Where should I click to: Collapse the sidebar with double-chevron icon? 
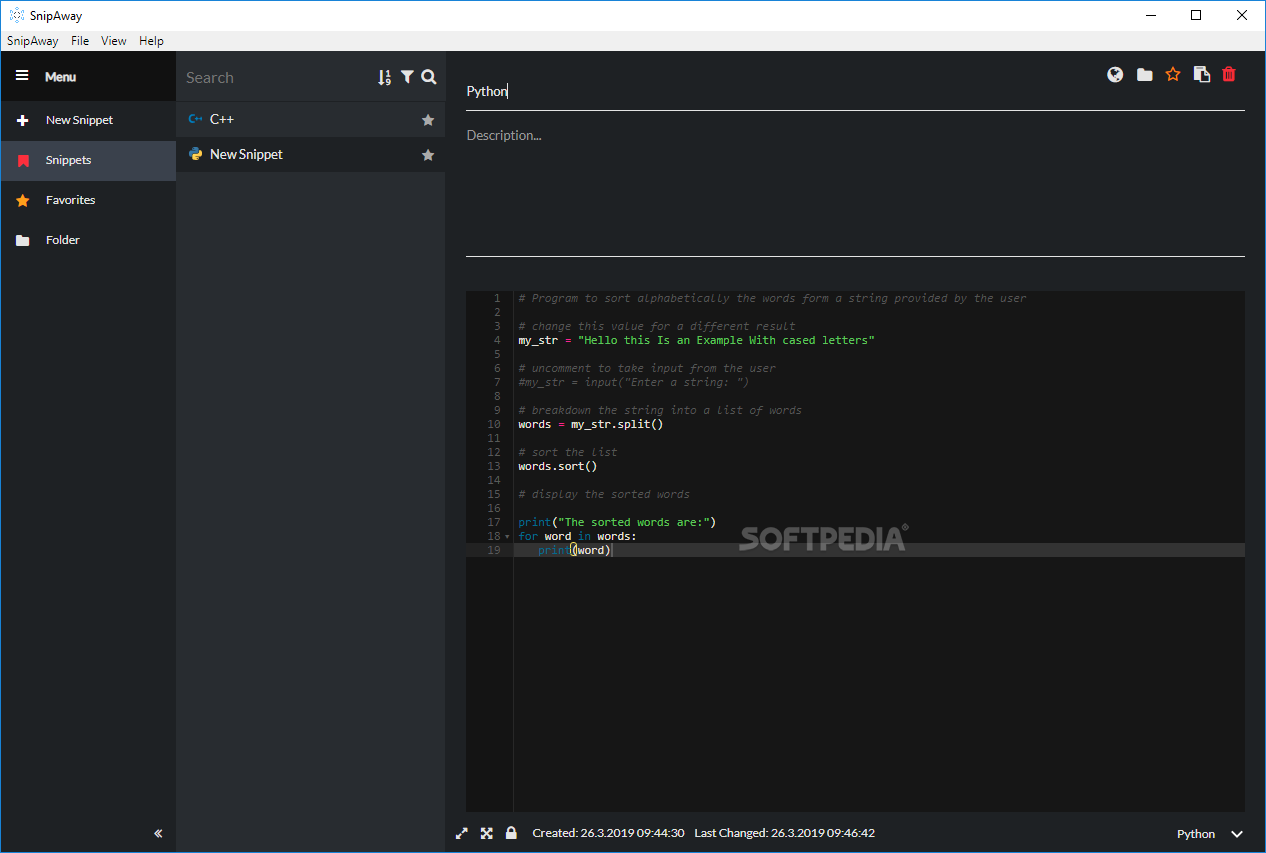[x=158, y=833]
